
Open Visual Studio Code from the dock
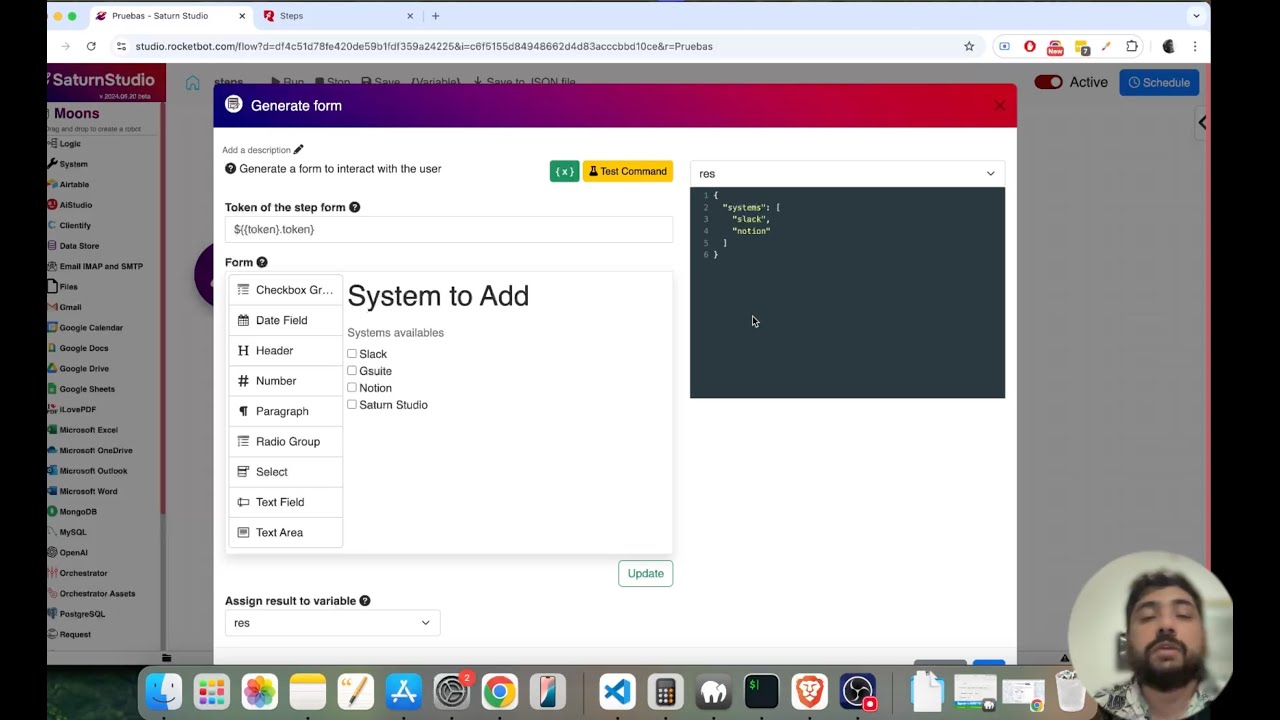click(x=617, y=692)
